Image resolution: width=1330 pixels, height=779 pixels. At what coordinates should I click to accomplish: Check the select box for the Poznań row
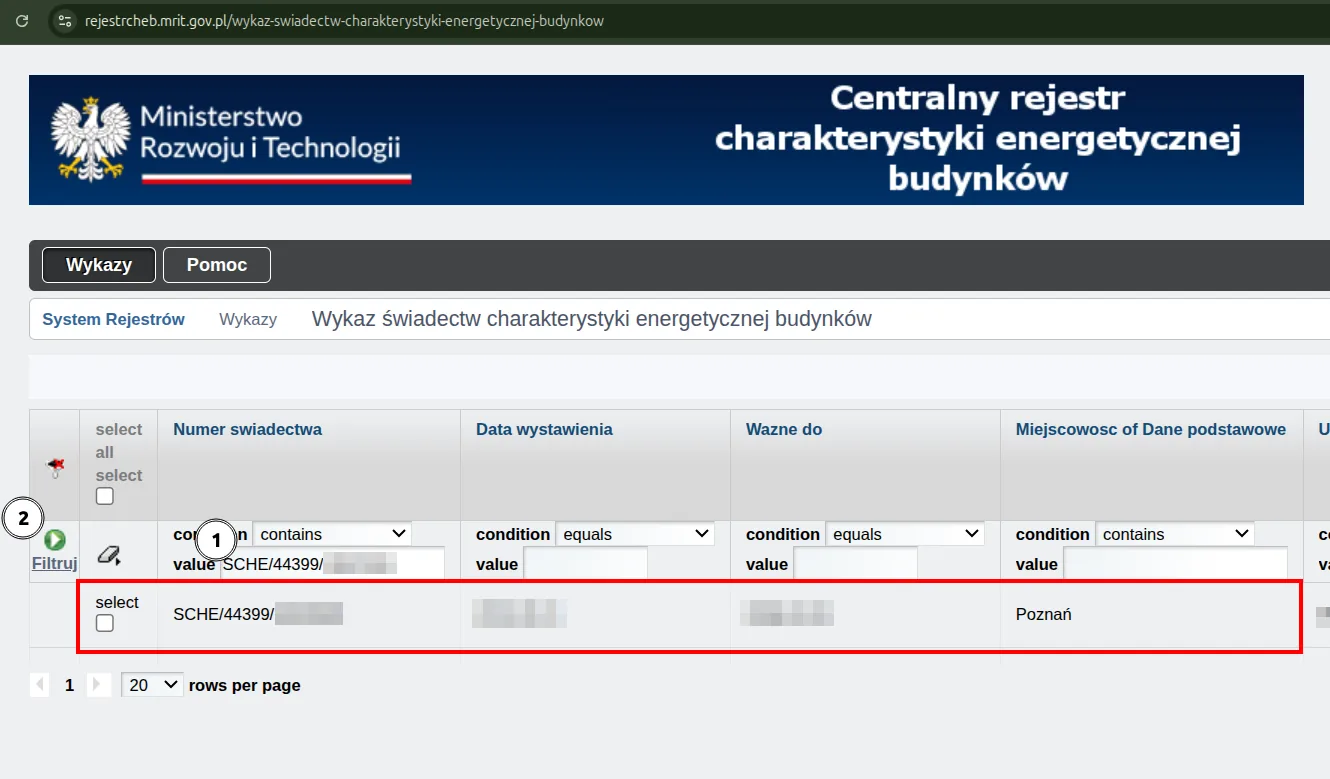pos(105,623)
